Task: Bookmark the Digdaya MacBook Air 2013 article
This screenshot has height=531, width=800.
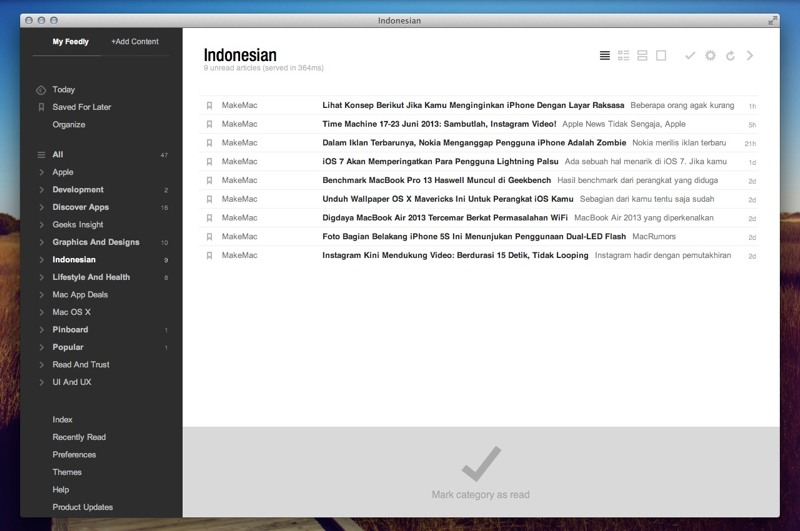Action: tap(209, 218)
